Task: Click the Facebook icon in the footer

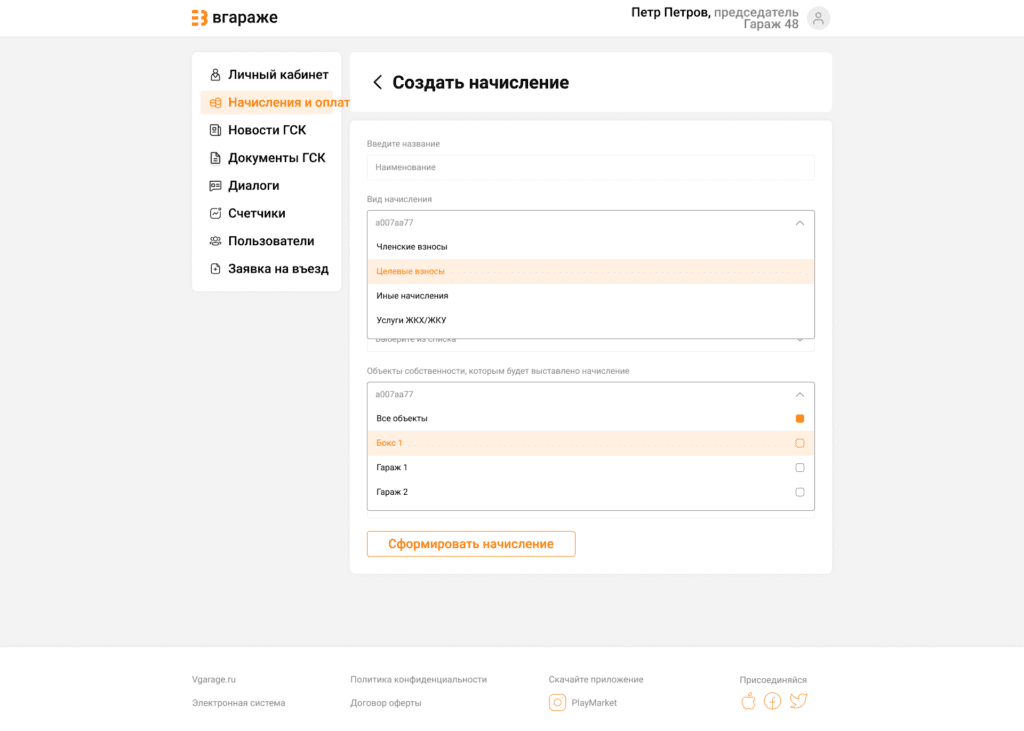Action: point(772,701)
